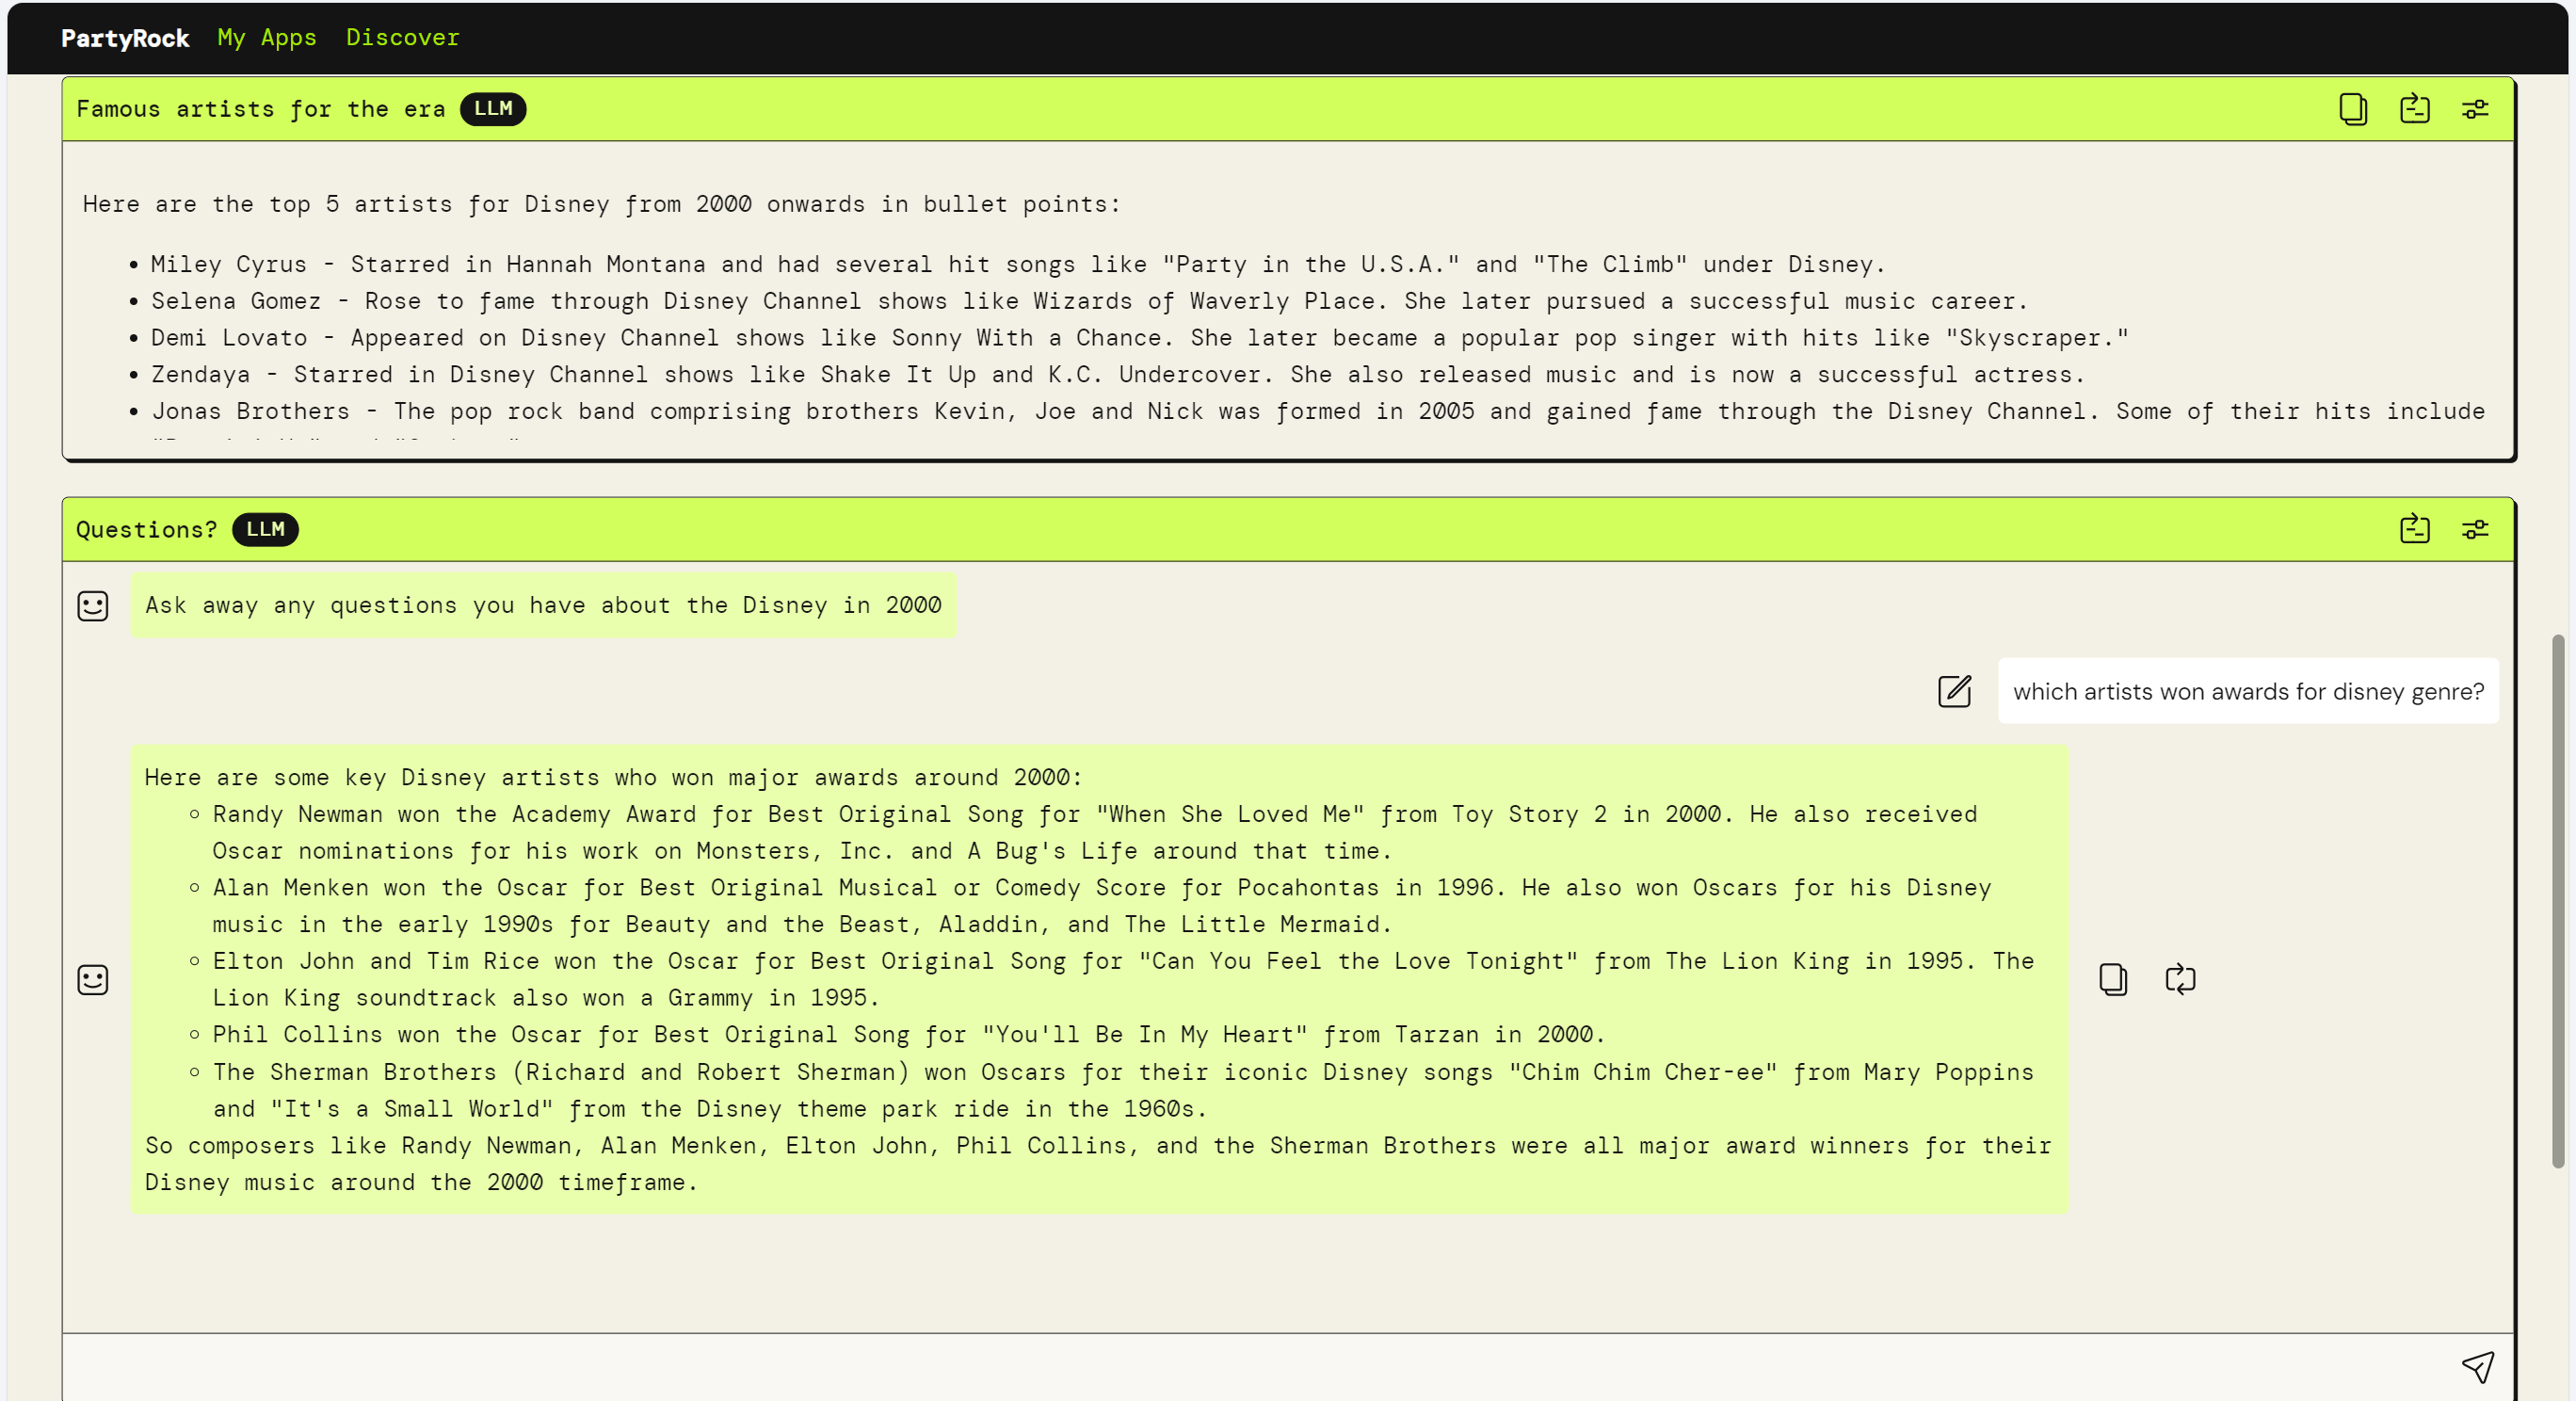Click the Famous artists for the era title
Screen dimensions: 2576x1401
click(x=260, y=109)
